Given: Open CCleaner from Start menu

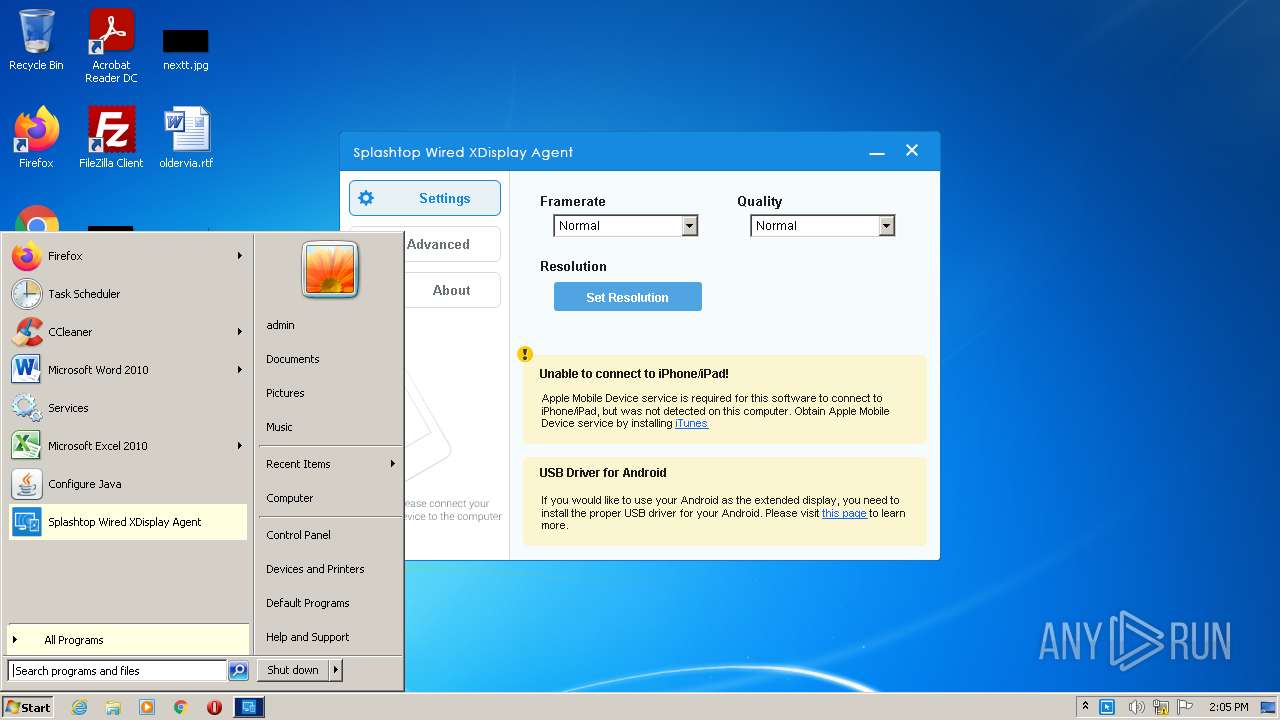Looking at the screenshot, I should [128, 332].
